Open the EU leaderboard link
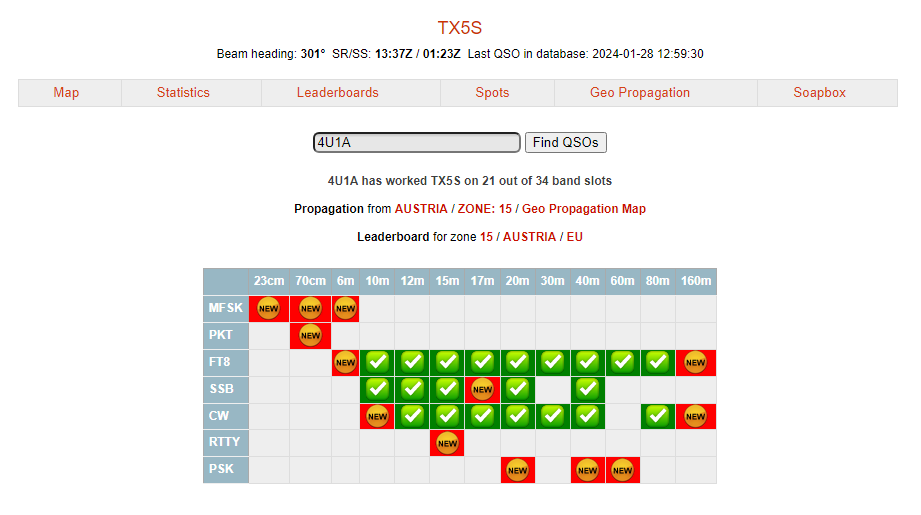Image resolution: width=921 pixels, height=515 pixels. pos(575,237)
